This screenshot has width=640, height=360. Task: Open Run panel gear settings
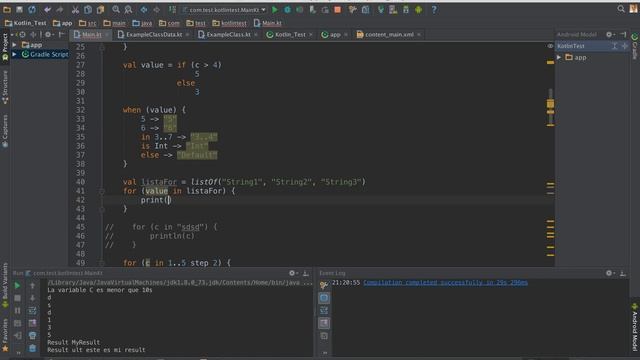292,273
